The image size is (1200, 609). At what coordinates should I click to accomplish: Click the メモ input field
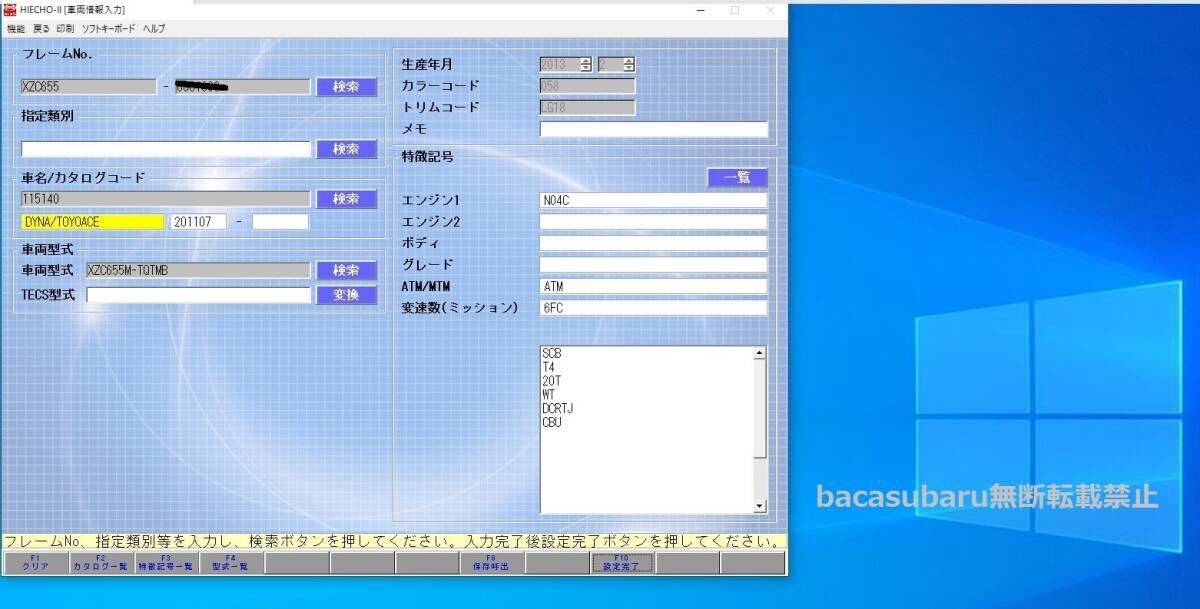point(654,129)
